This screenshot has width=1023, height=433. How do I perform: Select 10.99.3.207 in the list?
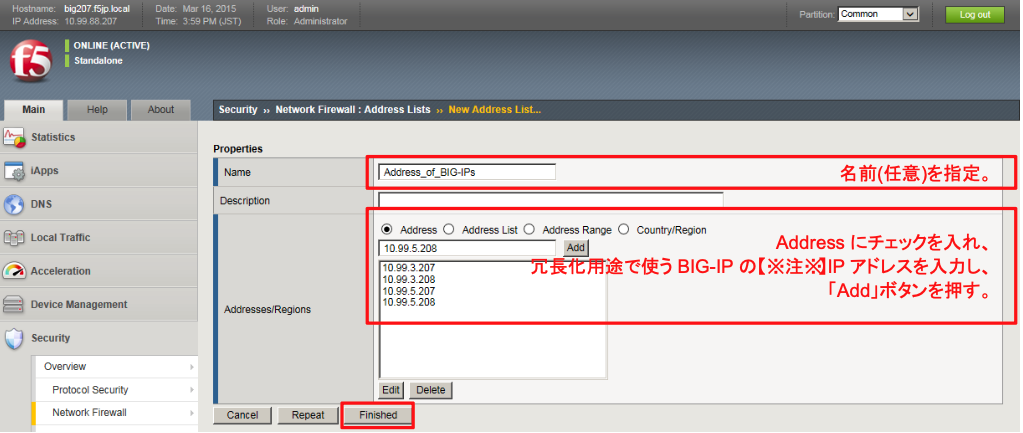click(x=408, y=267)
